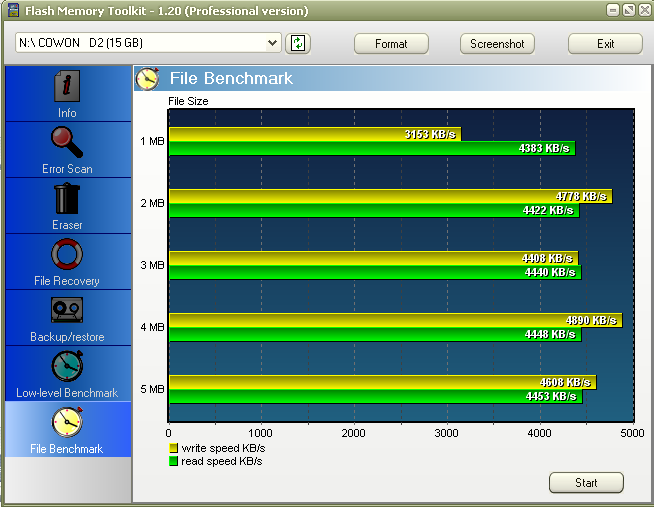
Task: Click the Error Scan sidebar label
Action: [67, 169]
